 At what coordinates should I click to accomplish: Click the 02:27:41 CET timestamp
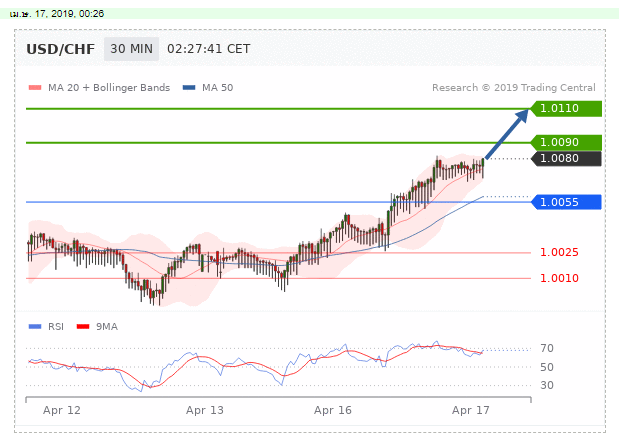pos(208,49)
